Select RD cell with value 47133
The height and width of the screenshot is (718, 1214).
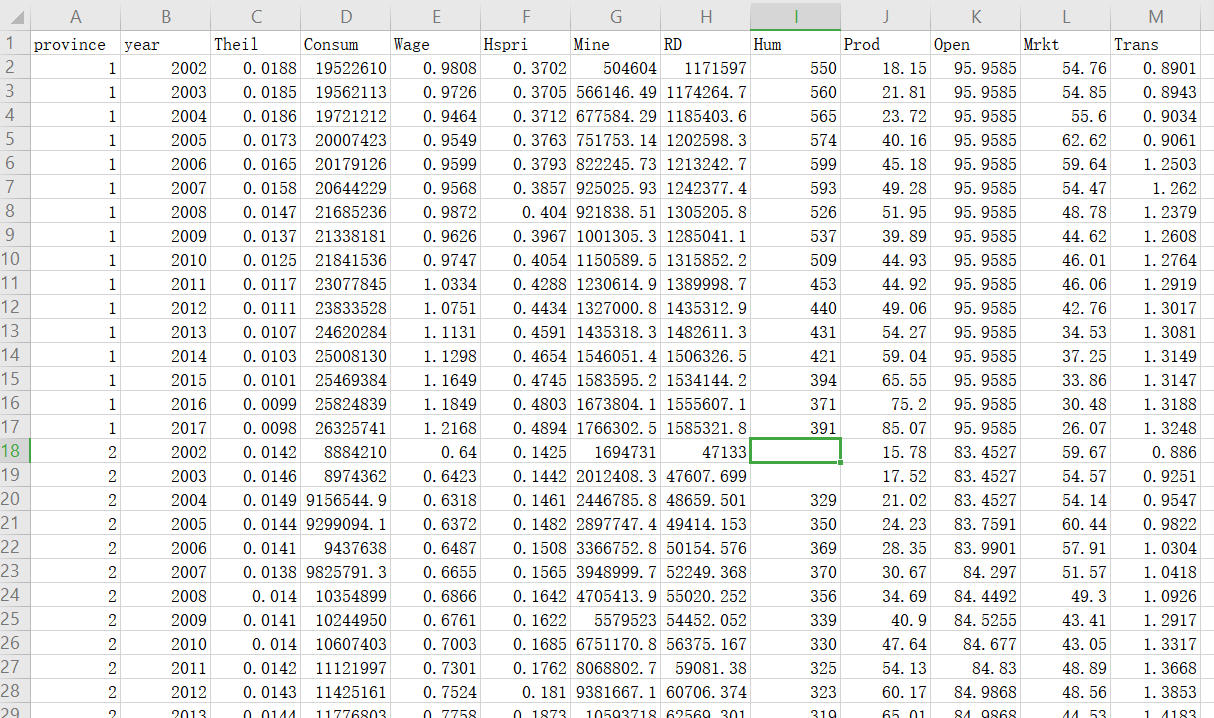(x=706, y=452)
